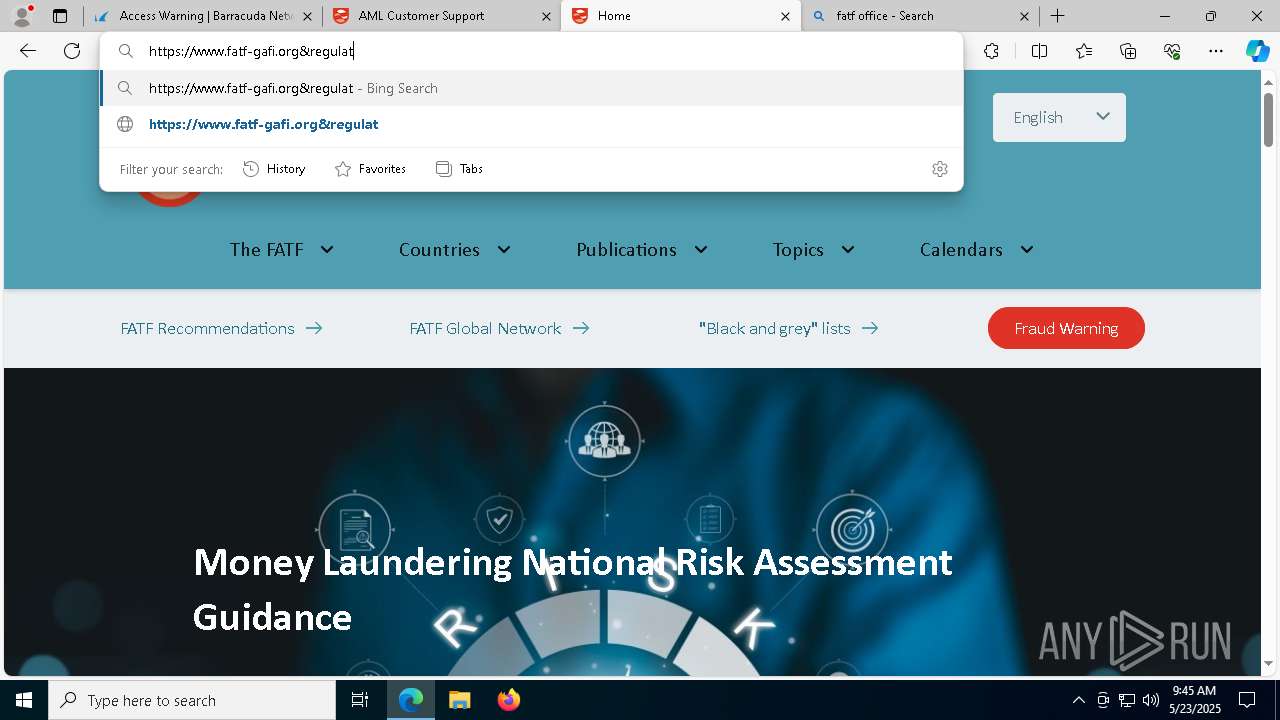
Task: Open Settings and more ellipsis
Action: pyautogui.click(x=1216, y=51)
